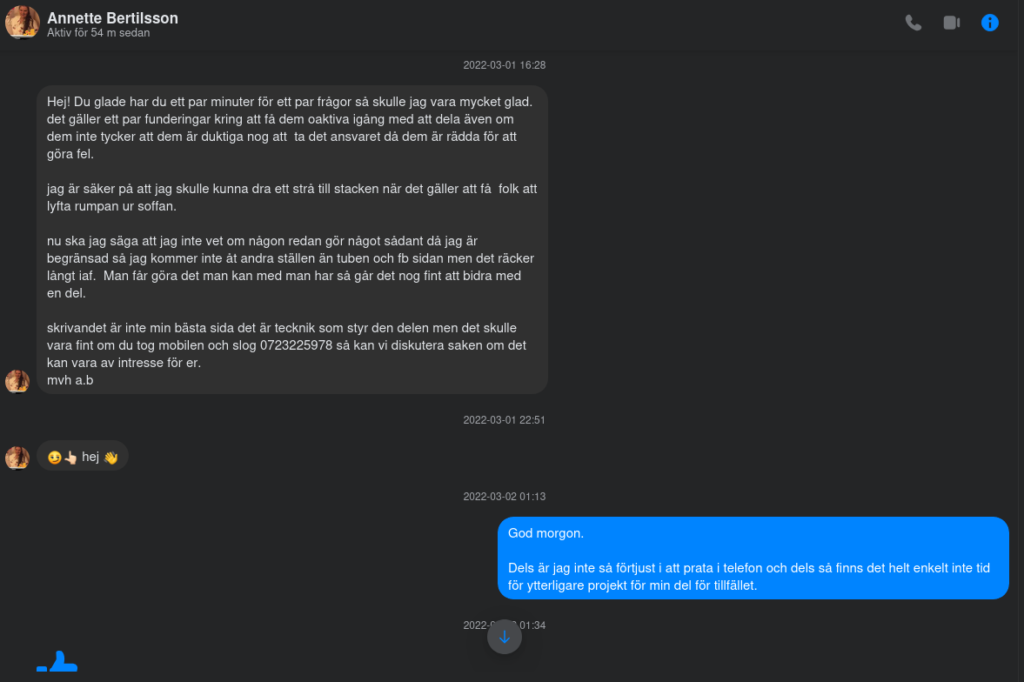Click the 2022-03-02 01:13 timestamp
The height and width of the screenshot is (682, 1024).
pyautogui.click(x=504, y=496)
